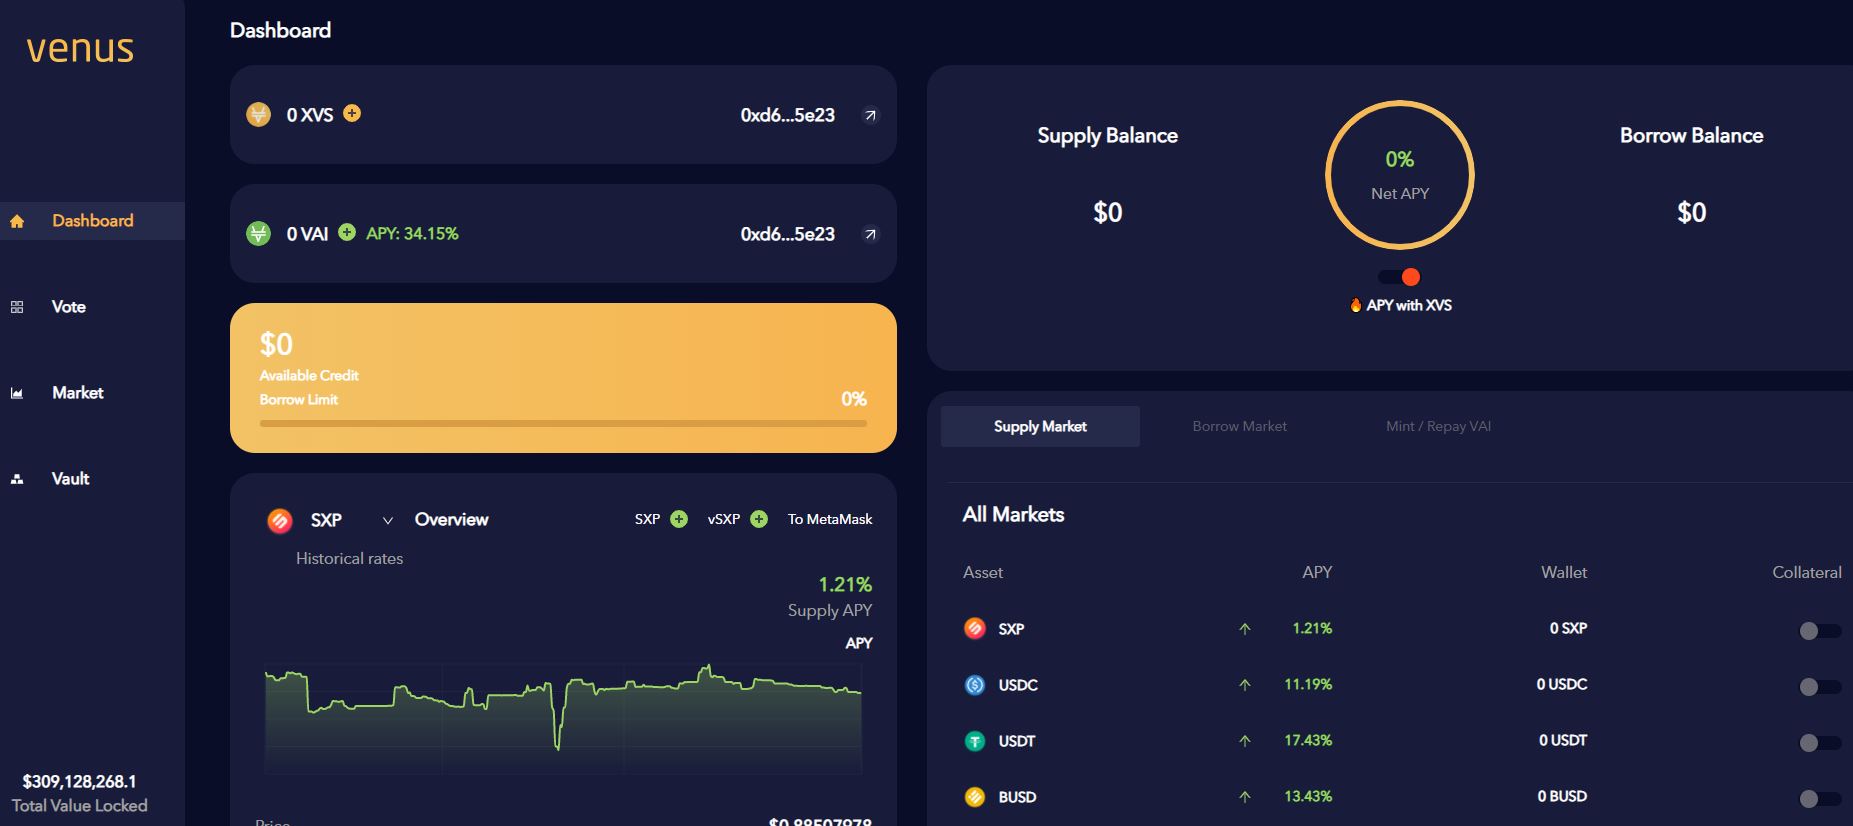
Task: Click the 11.19% APY value
Action: click(1308, 685)
